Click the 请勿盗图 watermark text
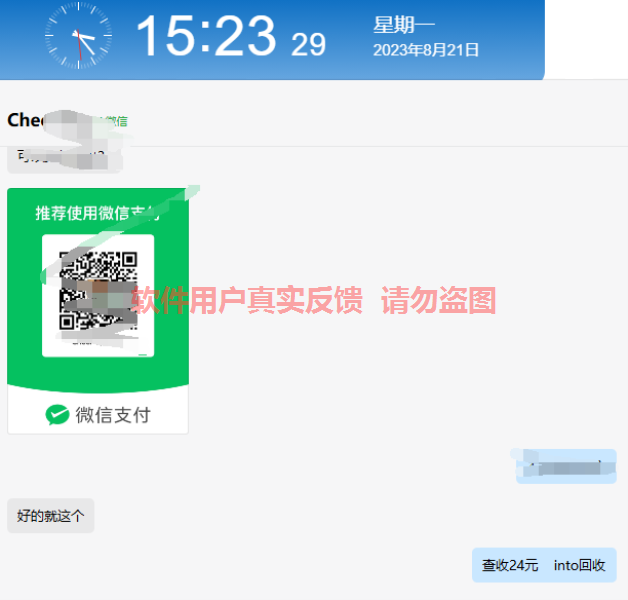 pyautogui.click(x=439, y=300)
